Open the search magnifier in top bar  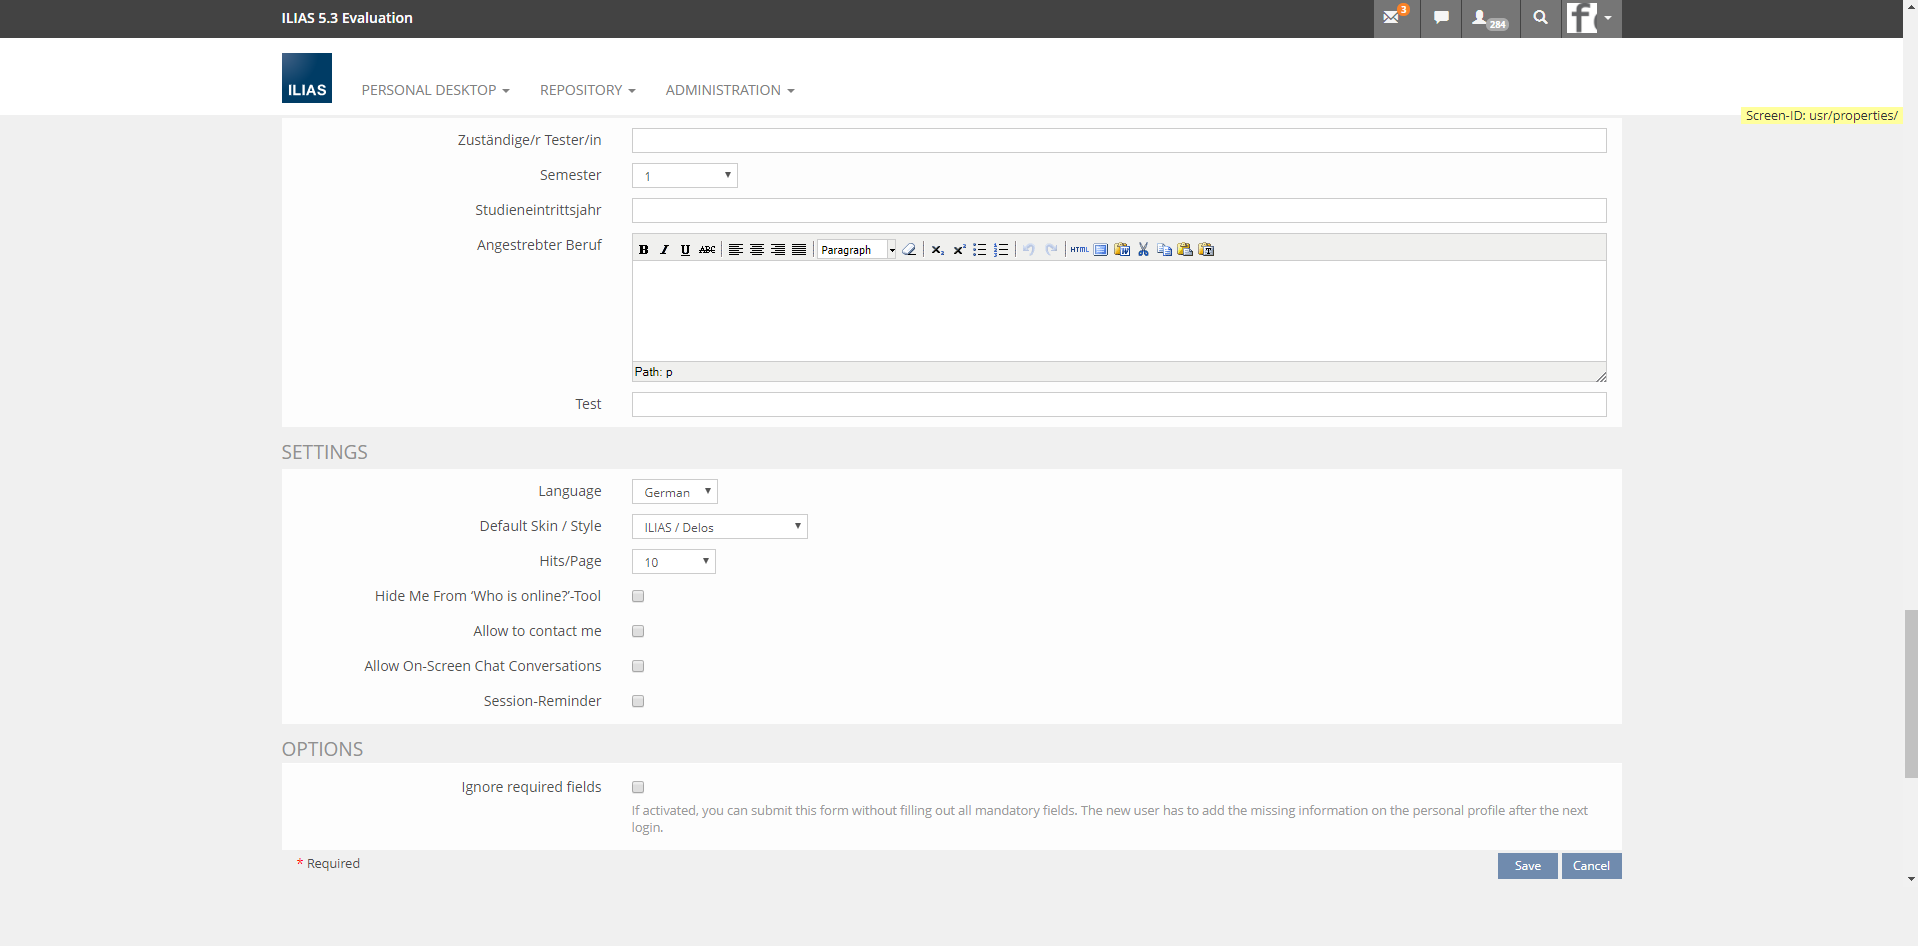click(x=1541, y=18)
